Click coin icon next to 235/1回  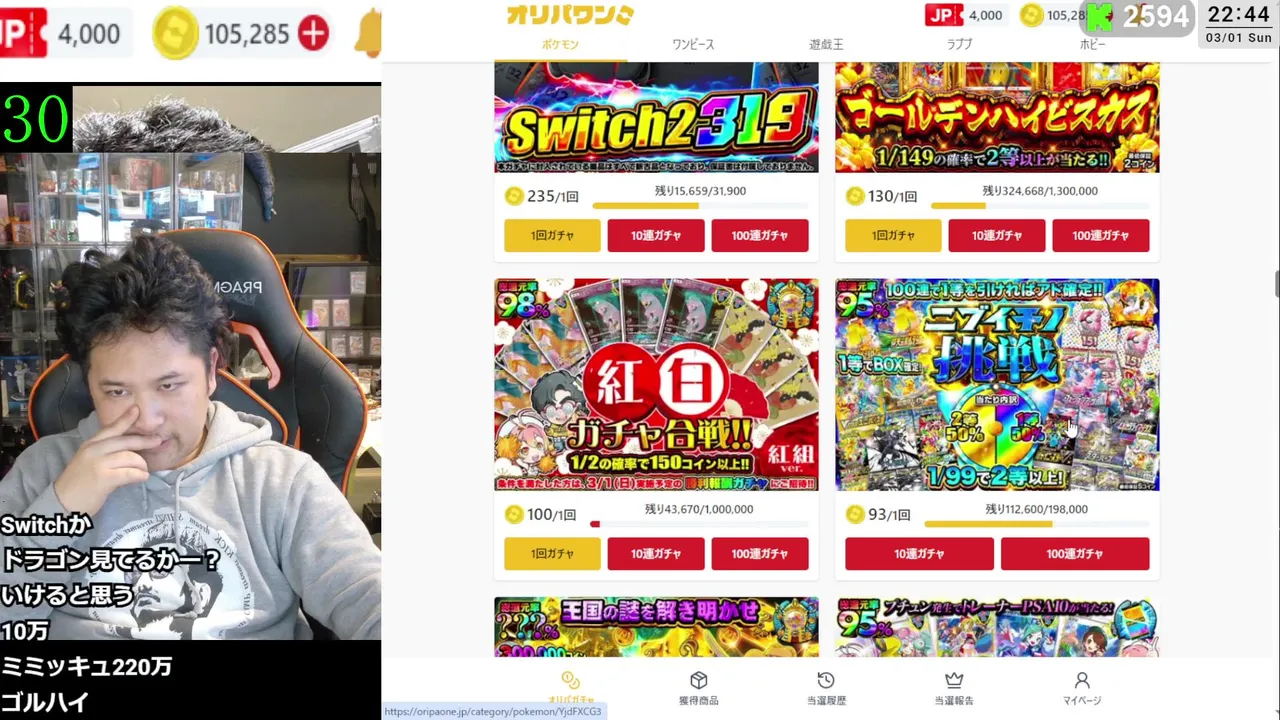[x=514, y=196]
